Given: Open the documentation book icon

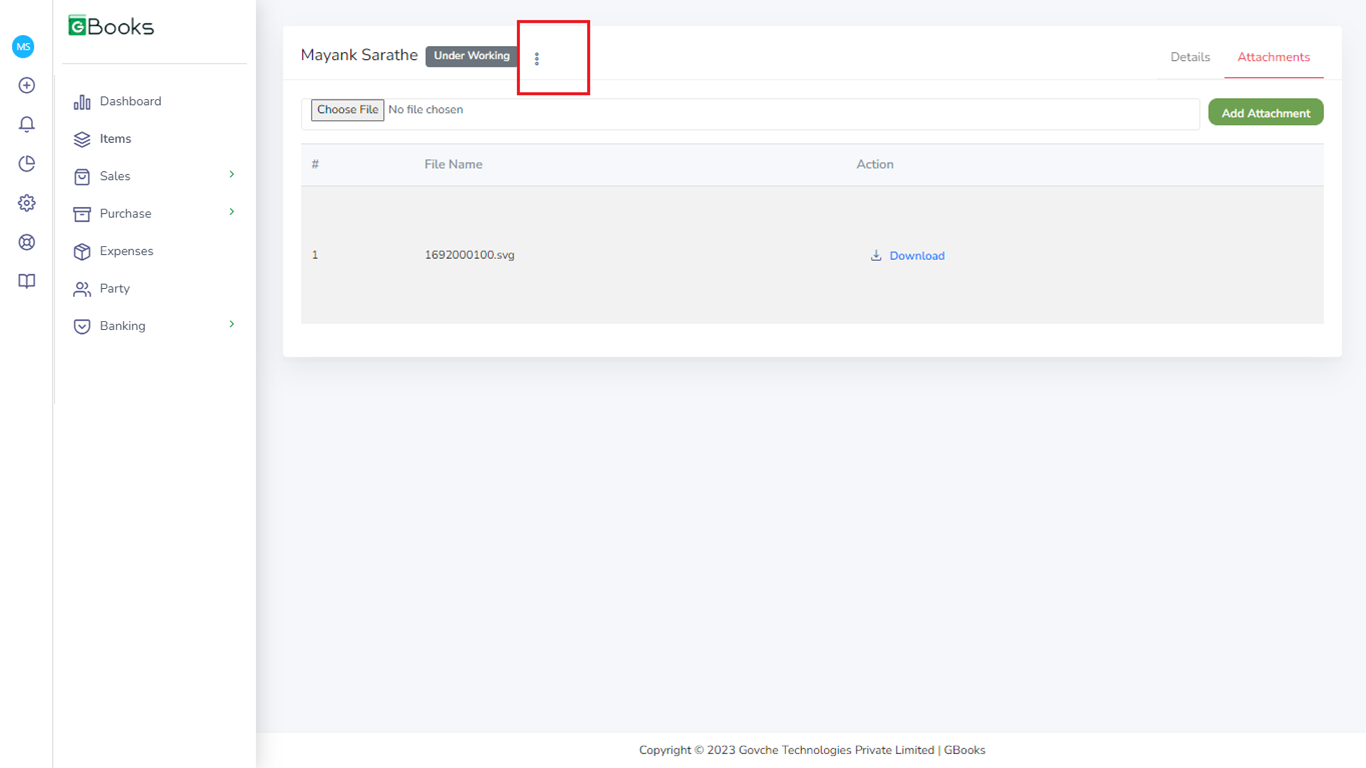Looking at the screenshot, I should 27,281.
